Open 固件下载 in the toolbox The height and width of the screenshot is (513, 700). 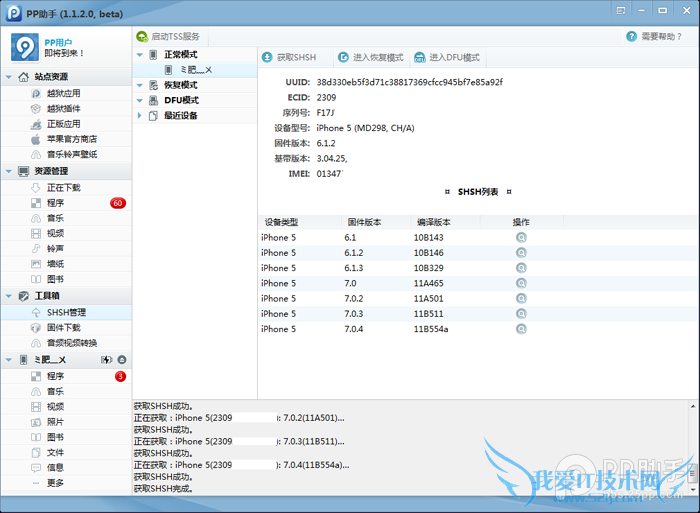click(64, 327)
